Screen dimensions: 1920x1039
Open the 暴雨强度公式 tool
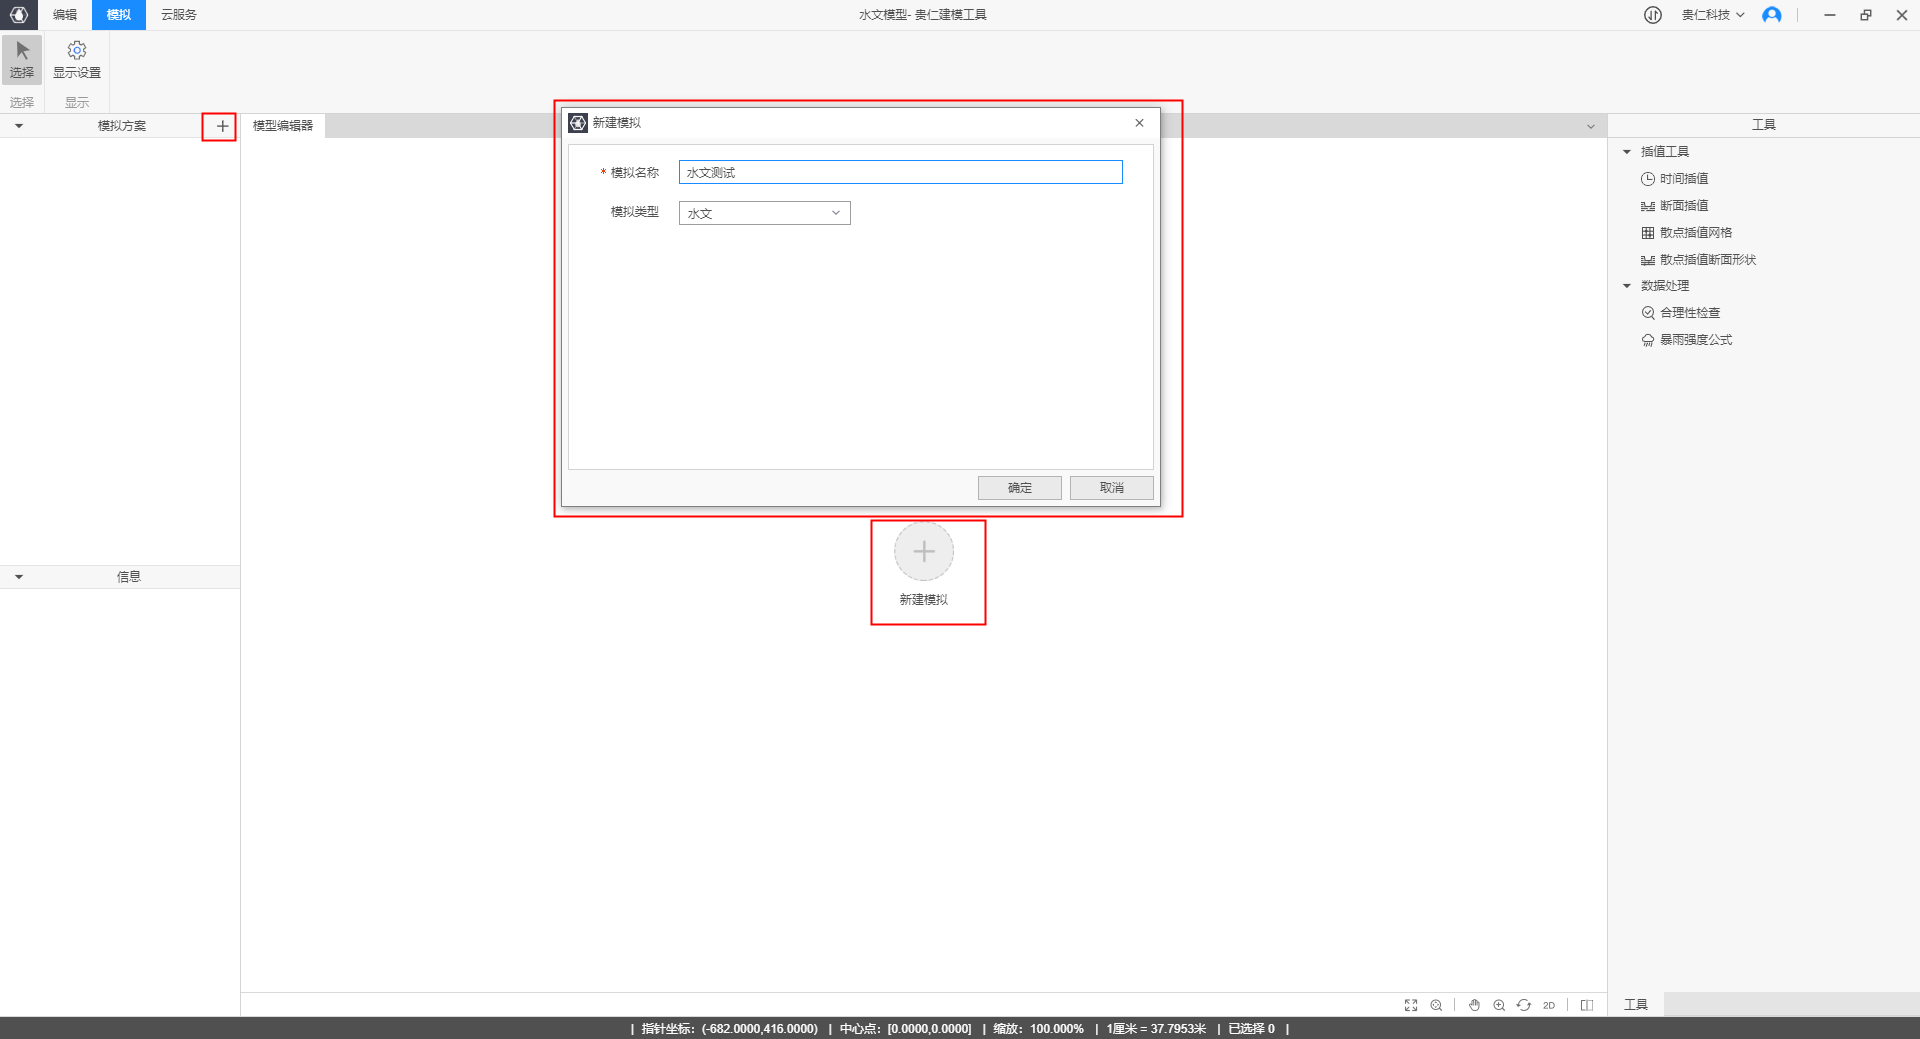click(x=1695, y=340)
